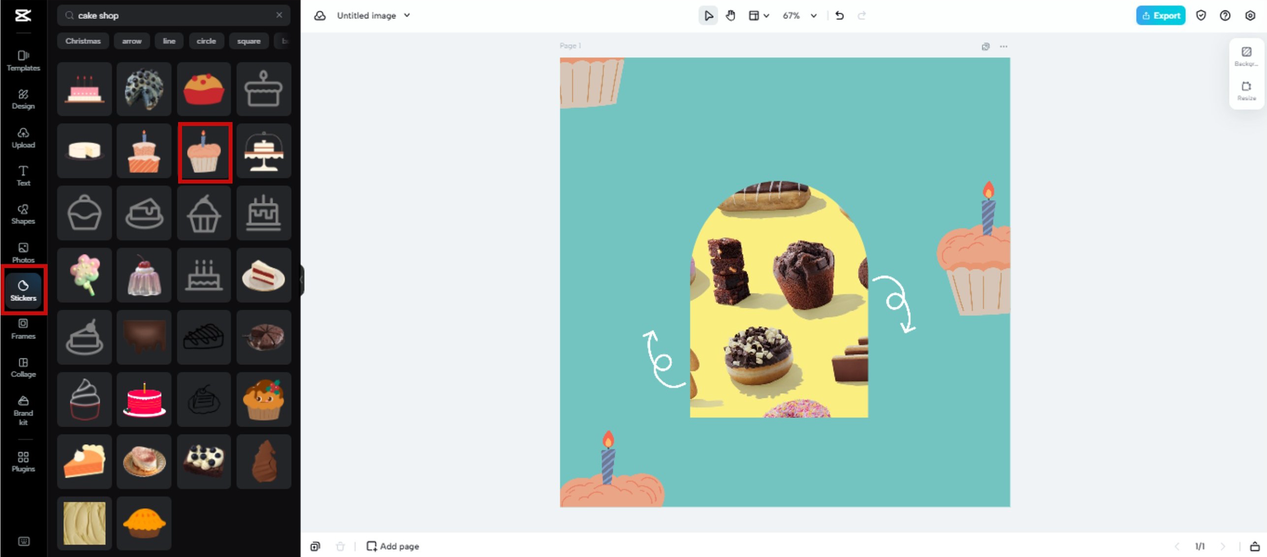The image size is (1267, 557).
Task: Select the circle suggestion chip
Action: [206, 41]
